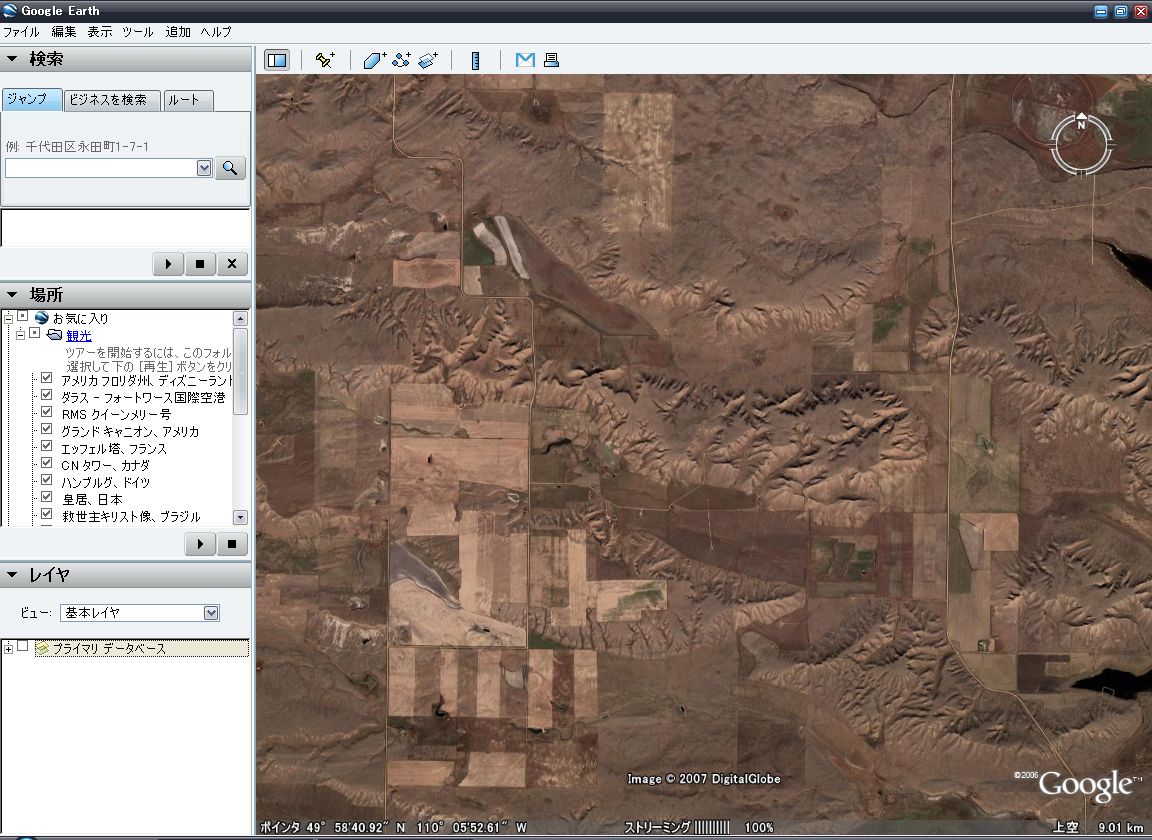Screen dimensions: 1152x840
Task: Click the 観光 folder icon
Action: 54,334
